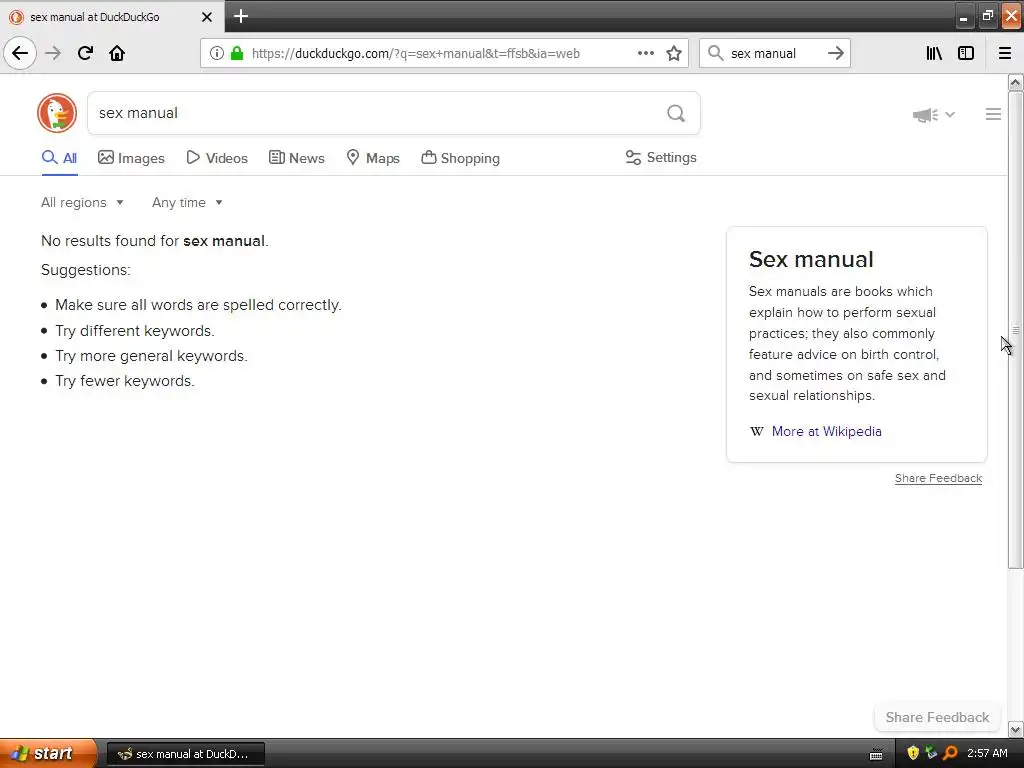The height and width of the screenshot is (768, 1024).
Task: Click the 'No results found' message
Action: 155,241
